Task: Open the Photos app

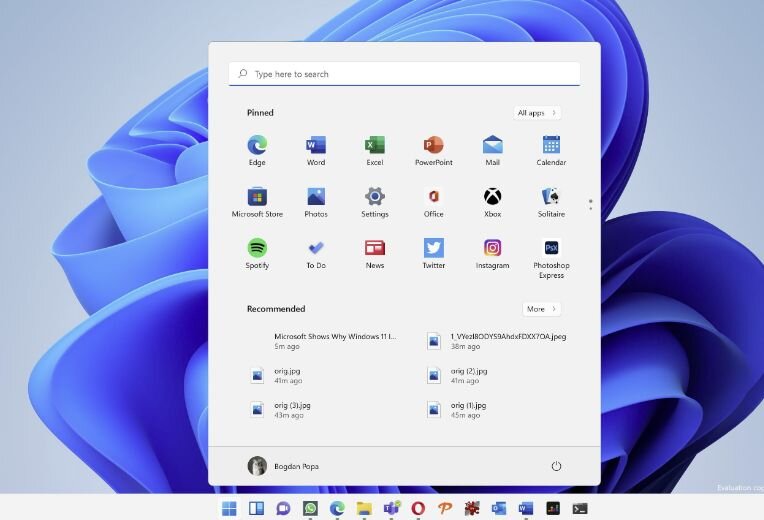Action: (x=316, y=202)
